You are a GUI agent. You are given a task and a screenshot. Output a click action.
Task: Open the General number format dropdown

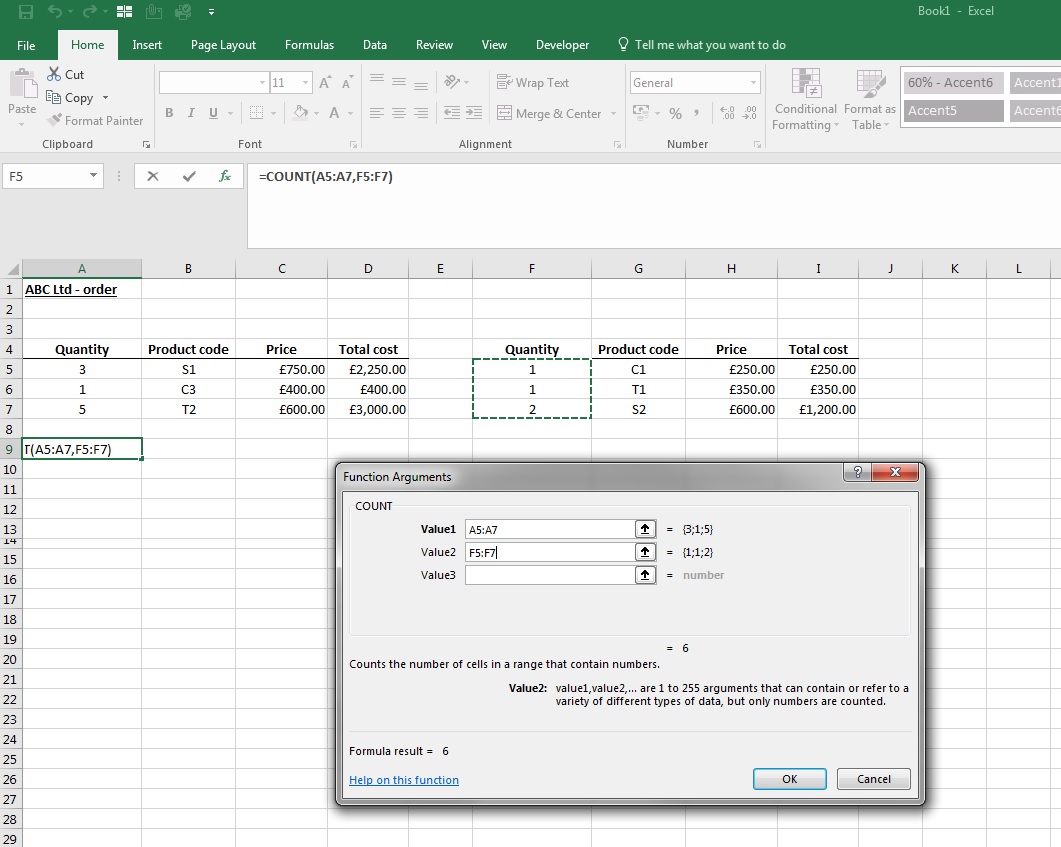[x=752, y=83]
